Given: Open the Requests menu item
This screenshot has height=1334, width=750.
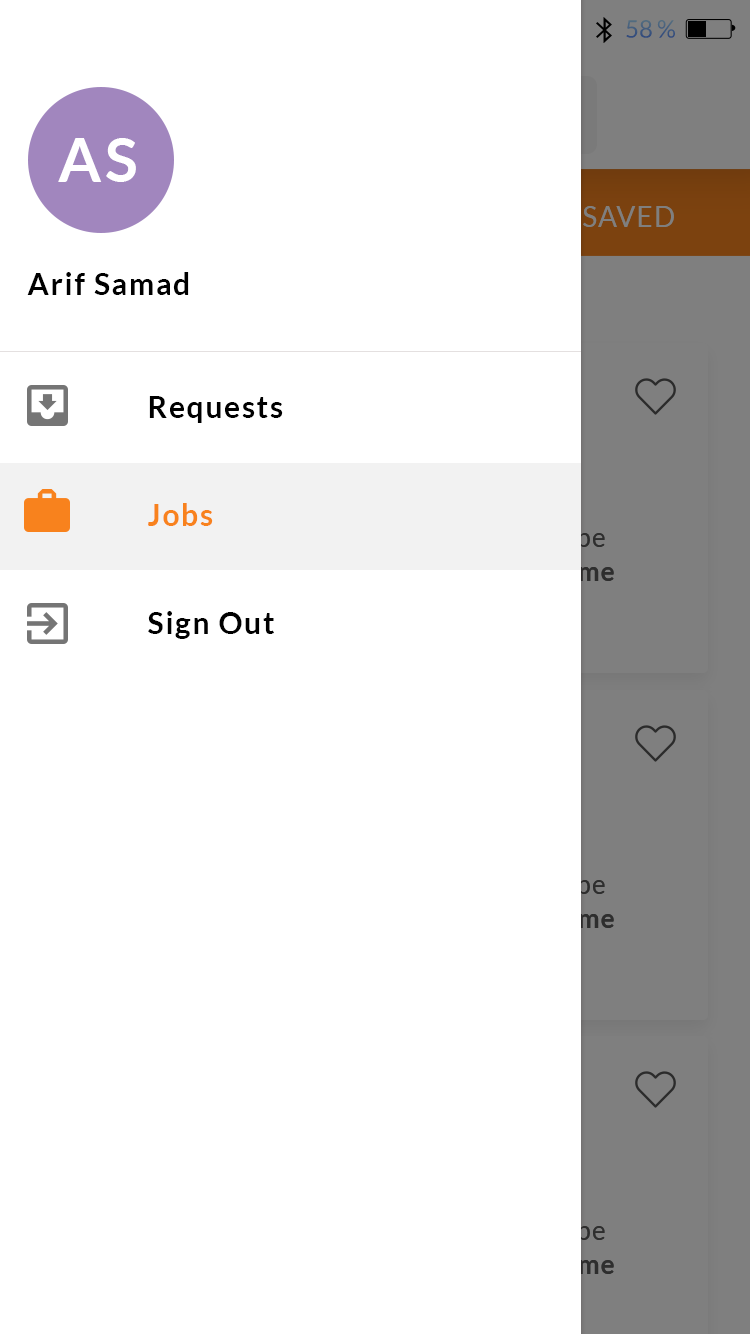Looking at the screenshot, I should tap(215, 407).
